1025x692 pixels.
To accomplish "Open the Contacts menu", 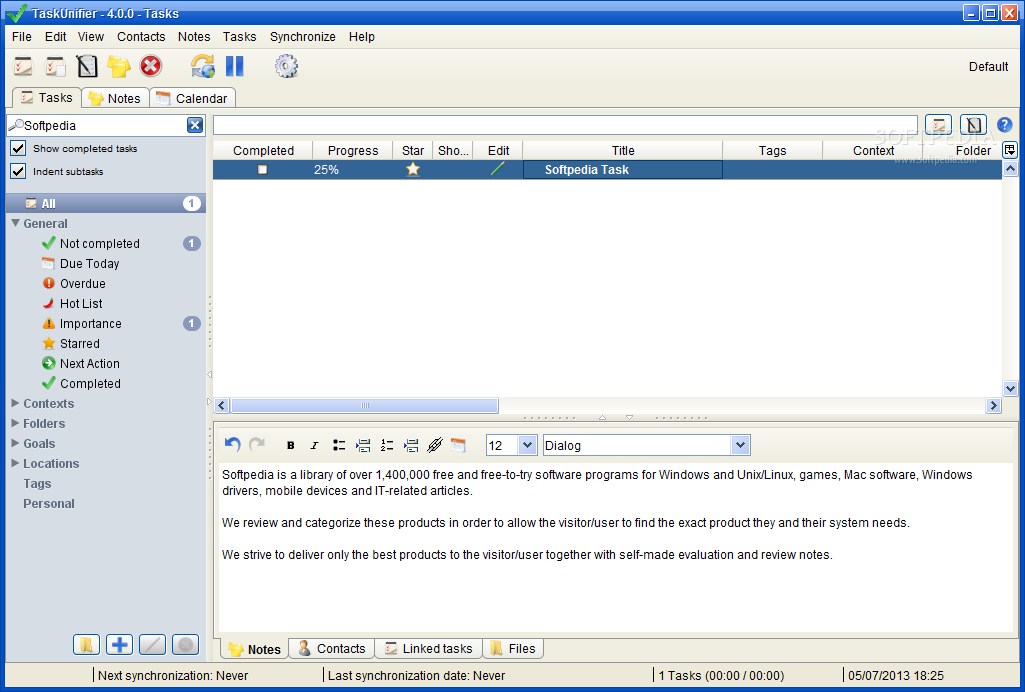I will pos(141,37).
